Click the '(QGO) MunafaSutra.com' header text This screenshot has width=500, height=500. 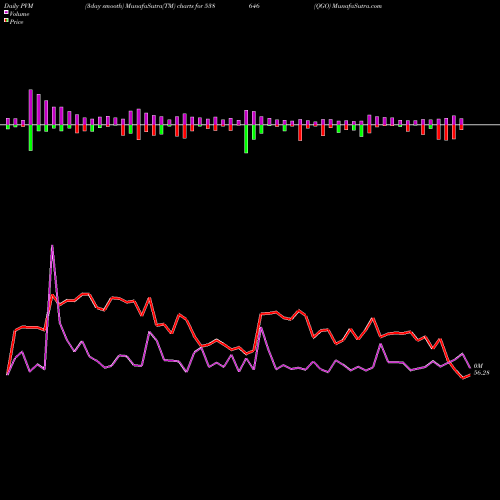pyautogui.click(x=348, y=6)
